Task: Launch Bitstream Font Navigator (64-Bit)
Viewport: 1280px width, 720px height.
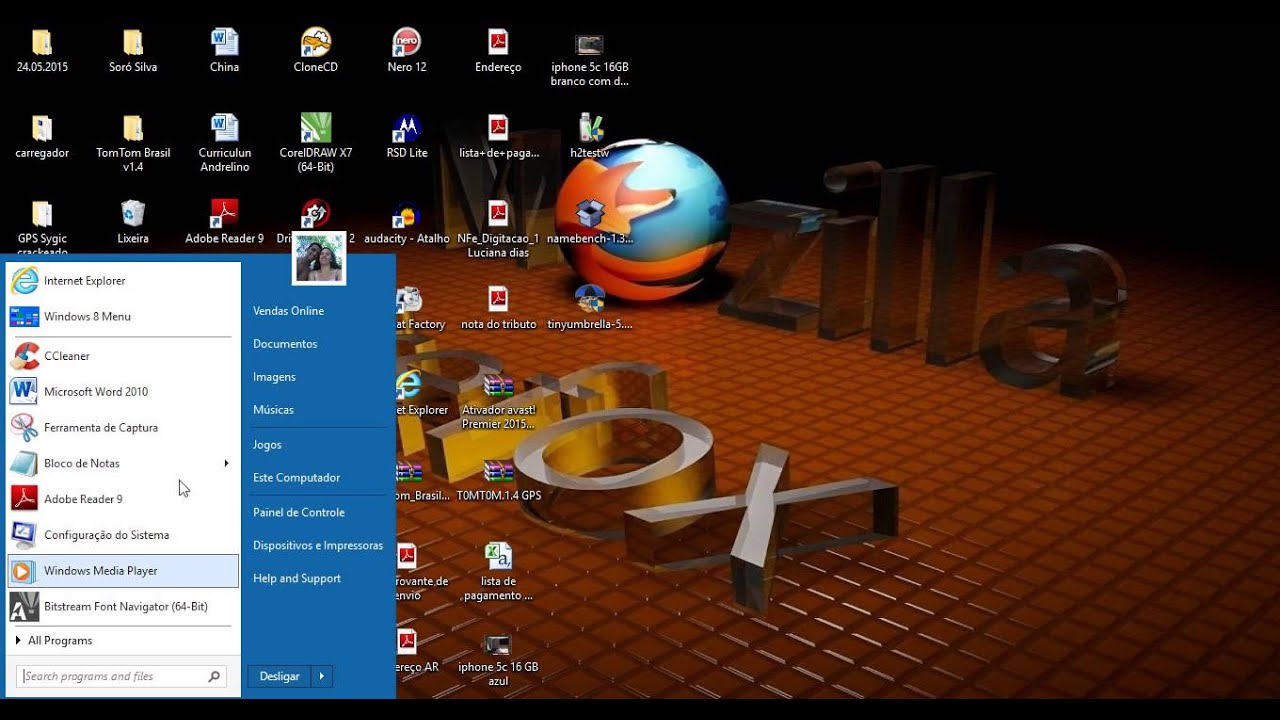Action: tap(123, 607)
